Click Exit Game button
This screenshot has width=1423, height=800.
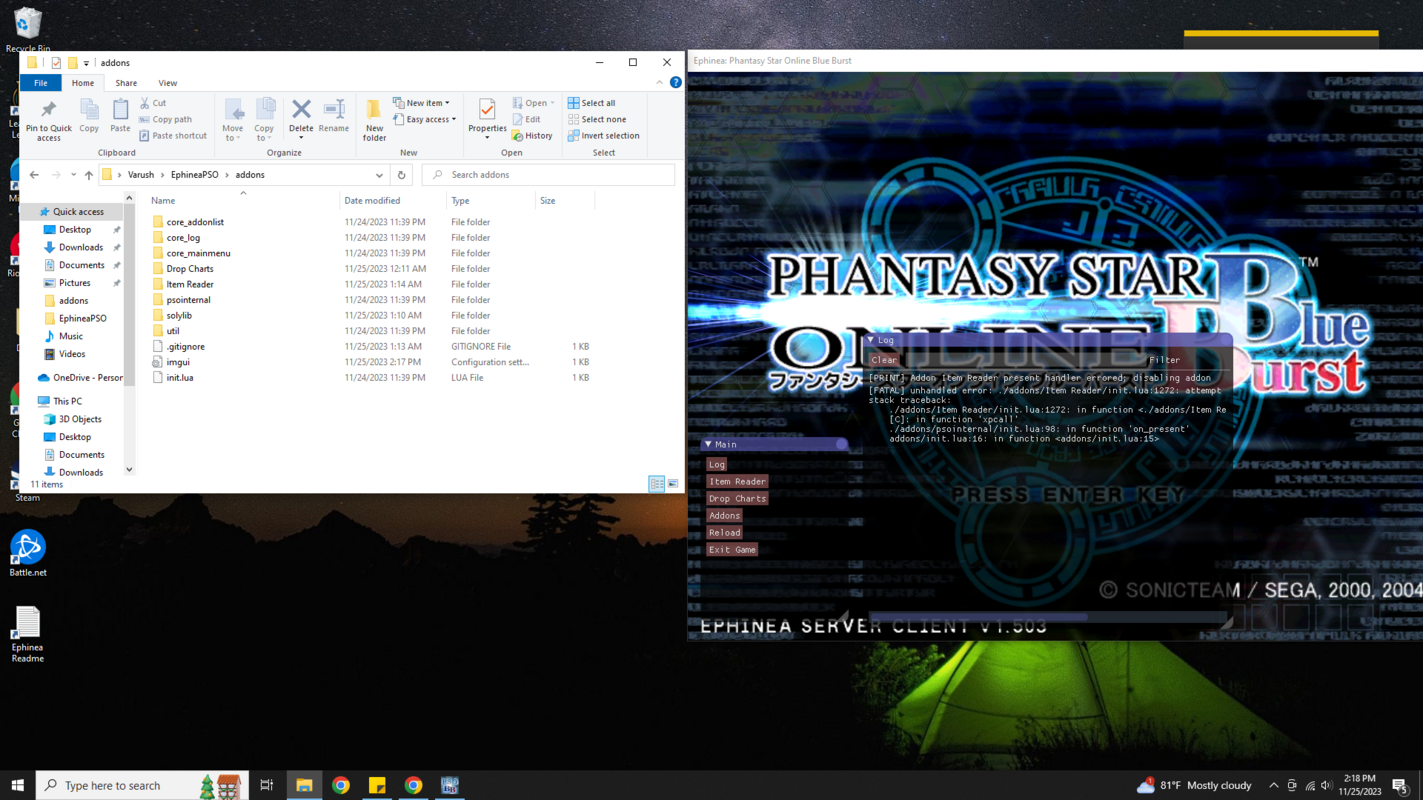point(732,549)
